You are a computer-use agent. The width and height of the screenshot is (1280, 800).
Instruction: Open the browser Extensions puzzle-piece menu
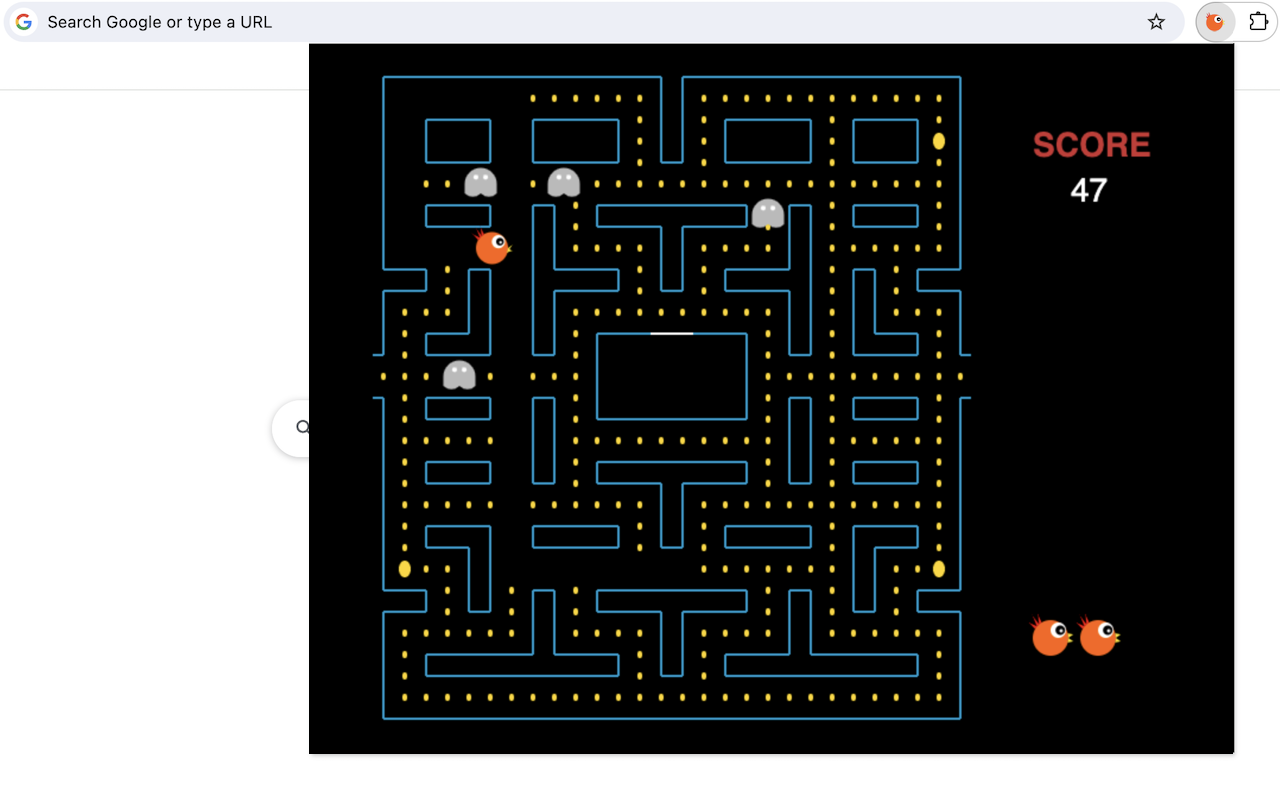(1258, 21)
